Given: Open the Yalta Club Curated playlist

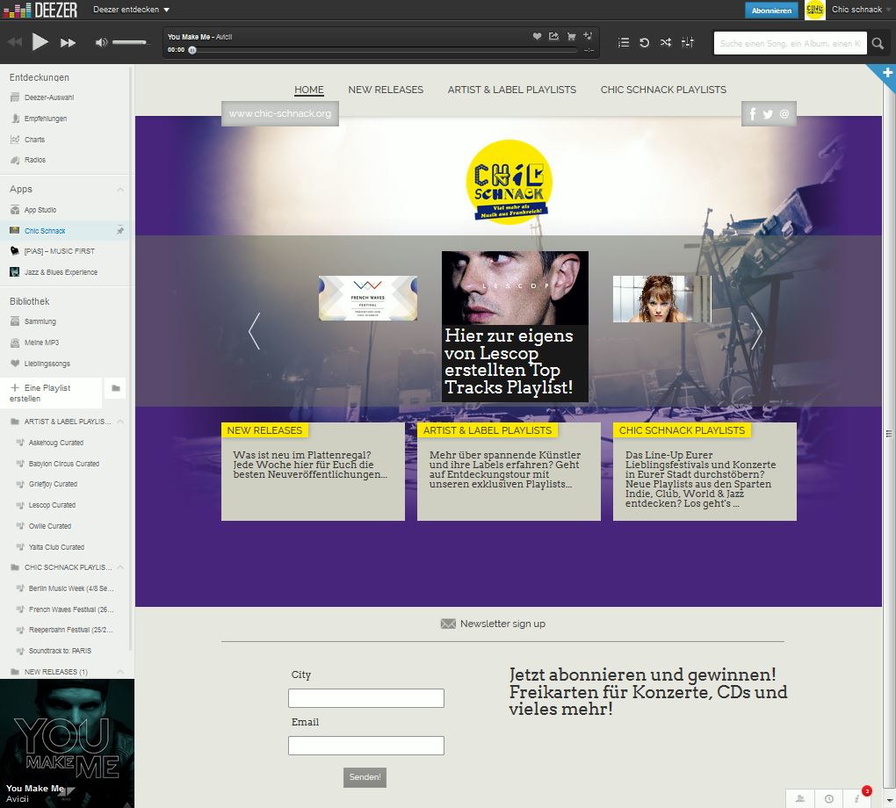Looking at the screenshot, I should 56,547.
